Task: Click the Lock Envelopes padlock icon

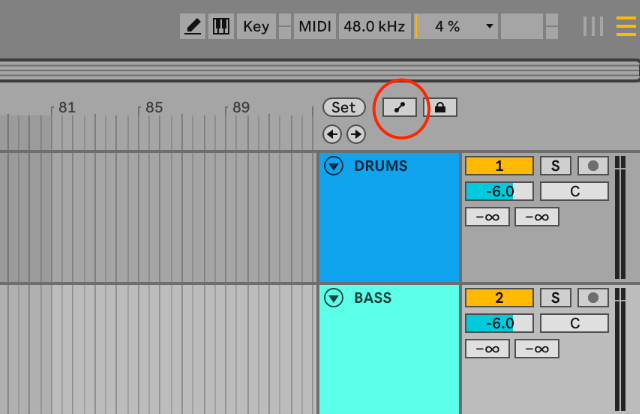Action: point(440,107)
